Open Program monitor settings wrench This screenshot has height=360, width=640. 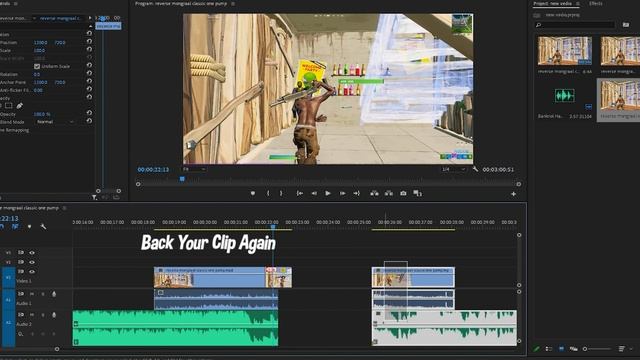(475, 169)
